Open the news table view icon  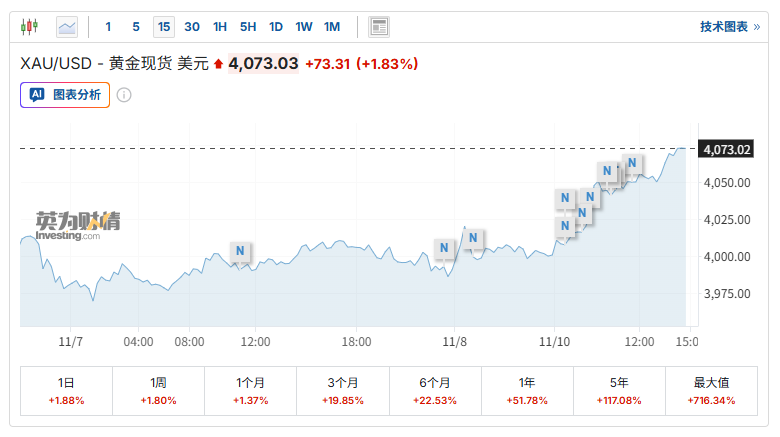(379, 26)
